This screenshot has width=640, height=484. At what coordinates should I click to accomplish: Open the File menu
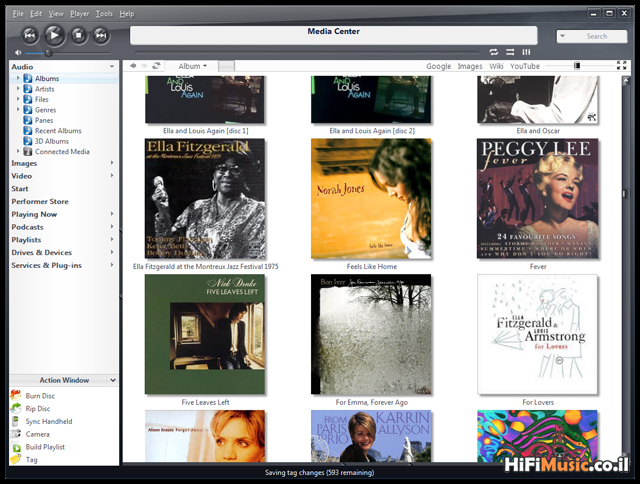tap(18, 14)
